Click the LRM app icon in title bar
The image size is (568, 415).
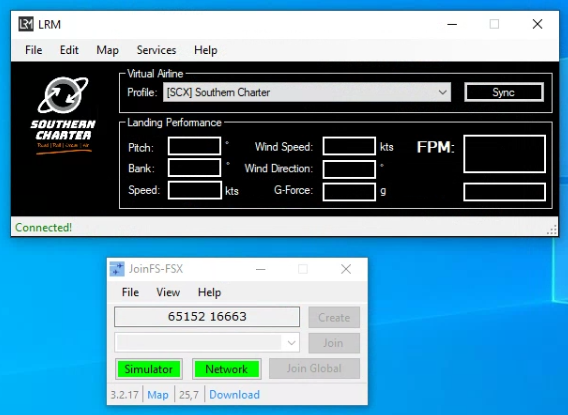click(26, 24)
